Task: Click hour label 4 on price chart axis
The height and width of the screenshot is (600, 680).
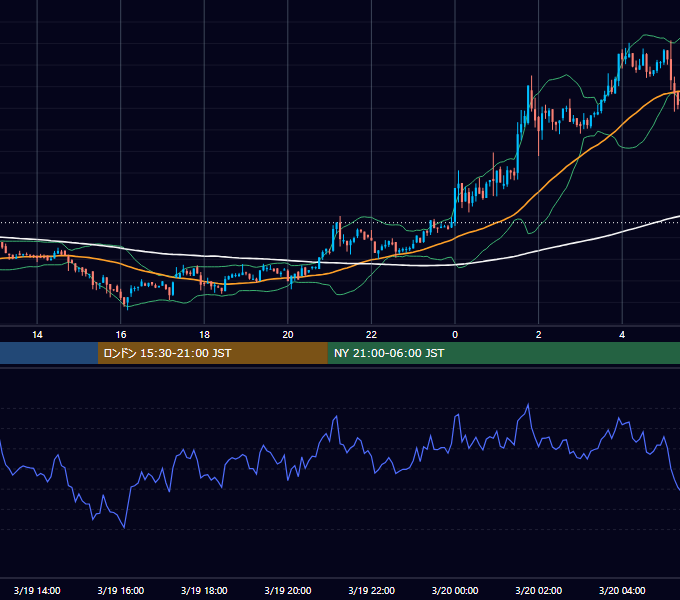Action: click(622, 335)
